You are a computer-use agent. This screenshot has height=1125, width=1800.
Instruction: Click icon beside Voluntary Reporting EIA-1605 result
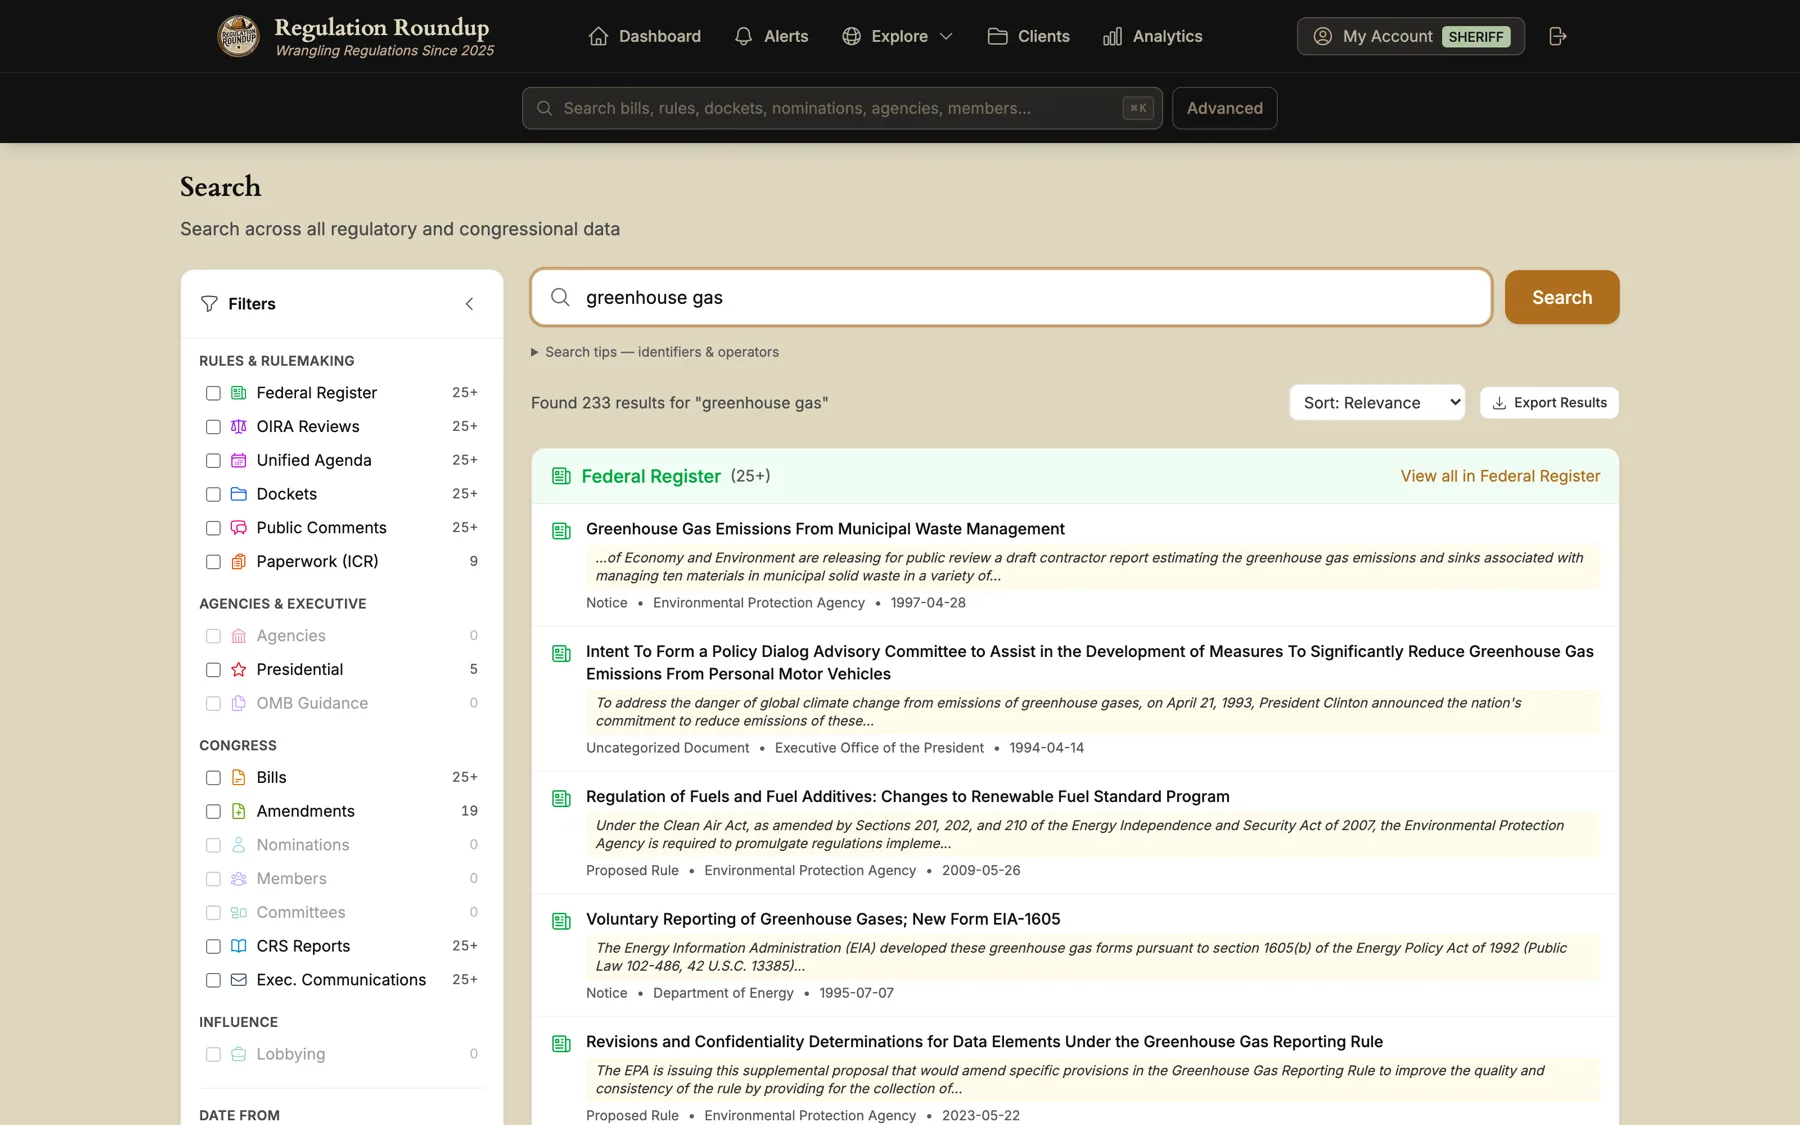pos(561,921)
